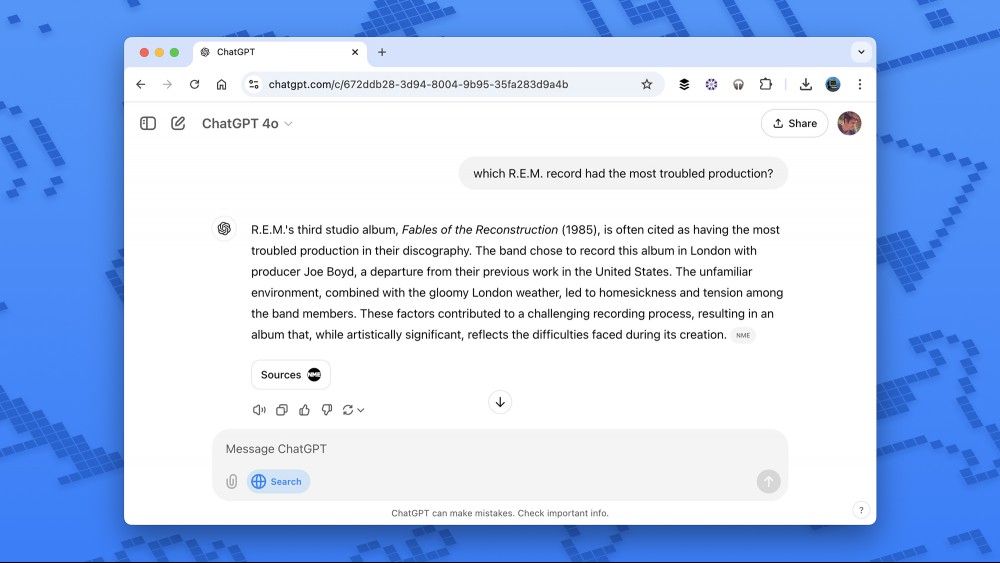Screen dimensions: 1000x563
Task: View site information icon in address bar
Action: click(254, 84)
